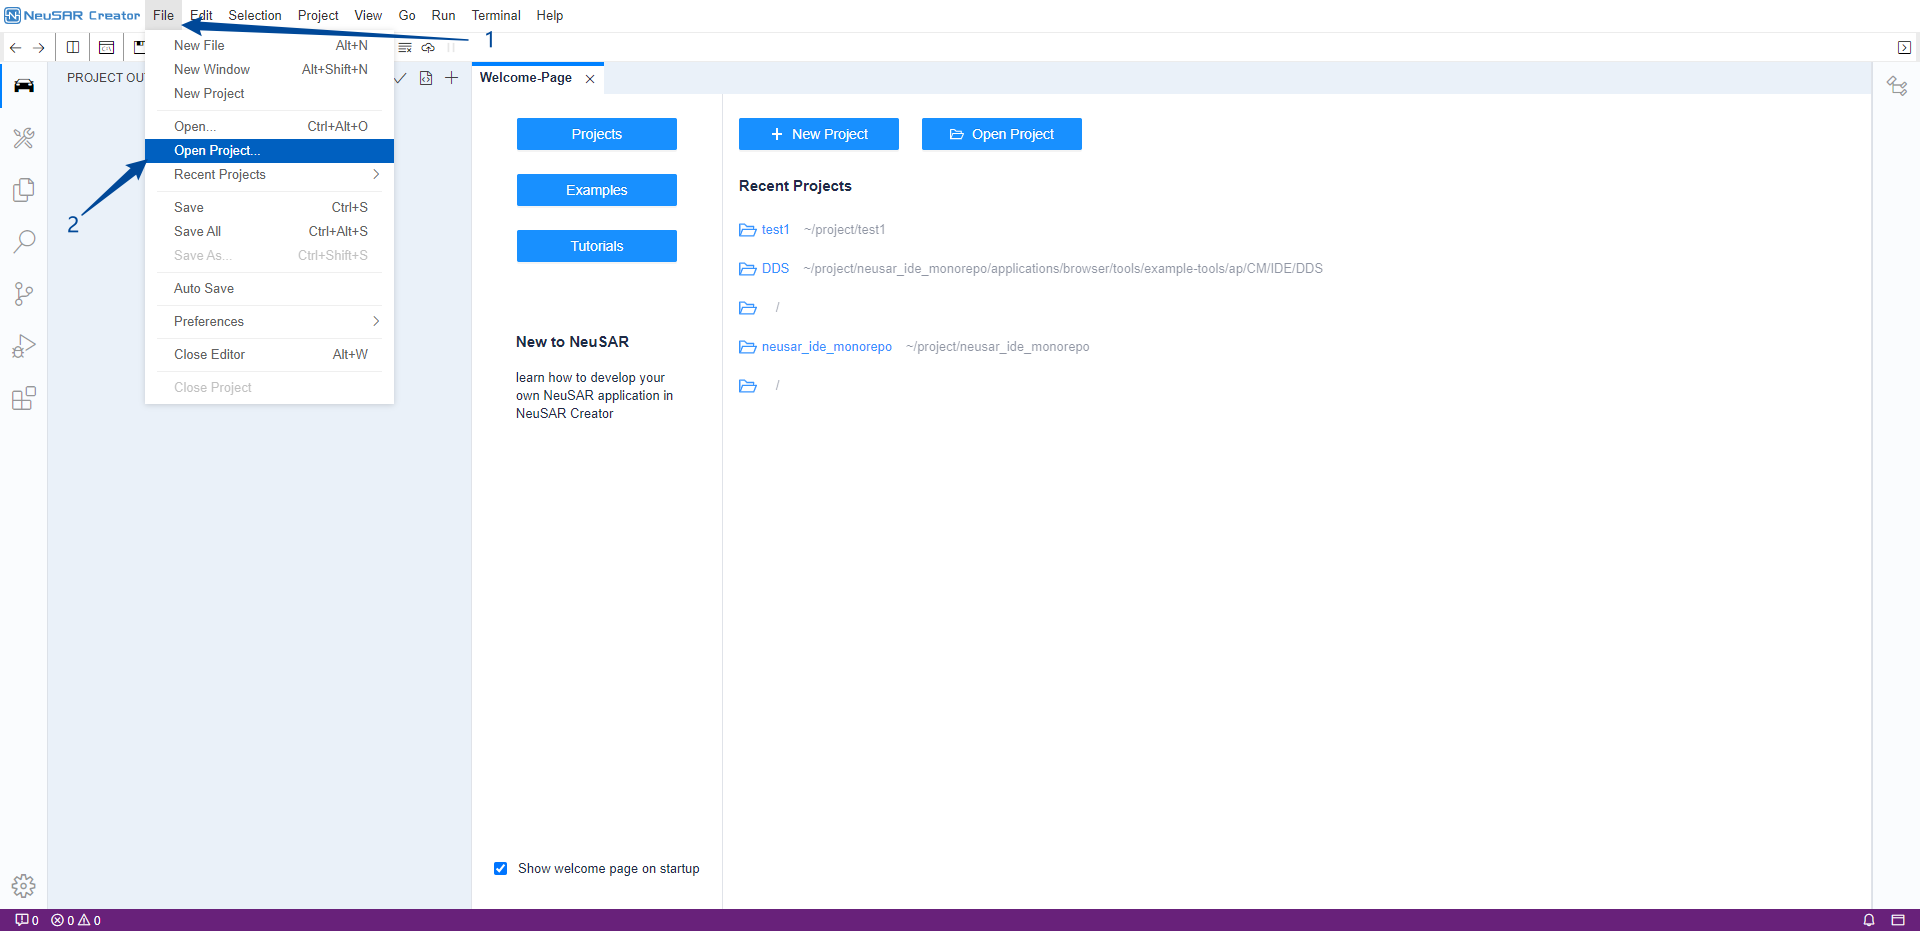Close the Welcome-Page tab
This screenshot has width=1920, height=931.
[590, 78]
